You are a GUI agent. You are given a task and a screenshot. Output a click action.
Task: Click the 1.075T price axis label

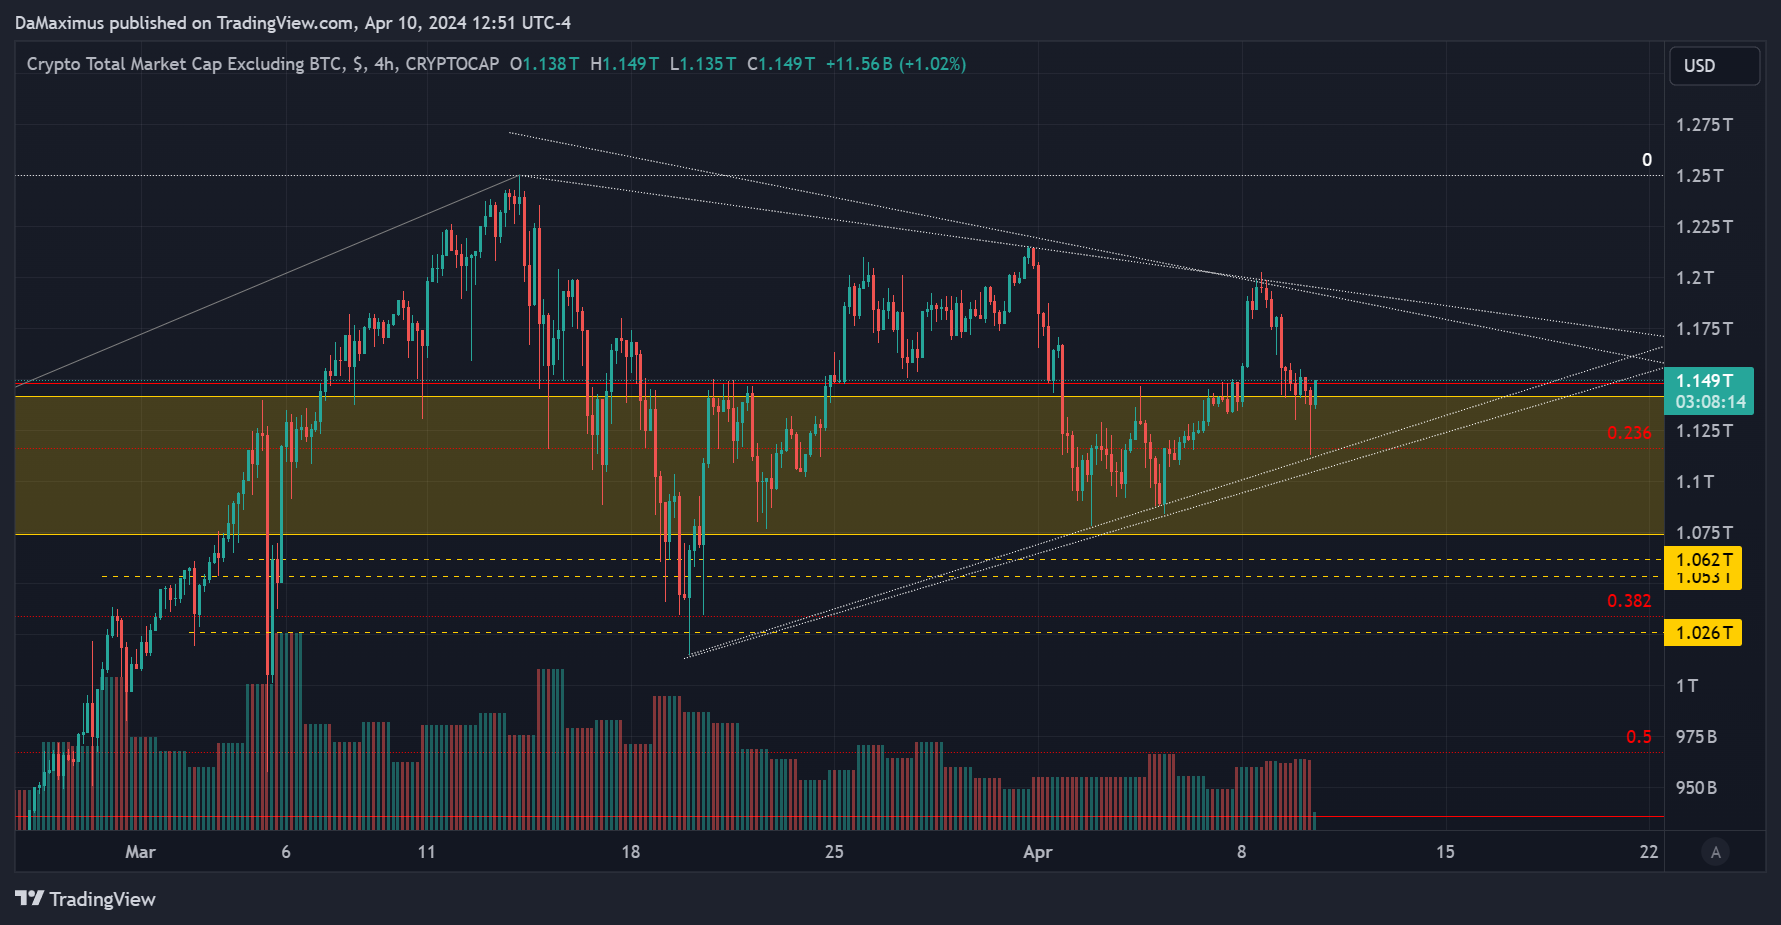pos(1705,533)
